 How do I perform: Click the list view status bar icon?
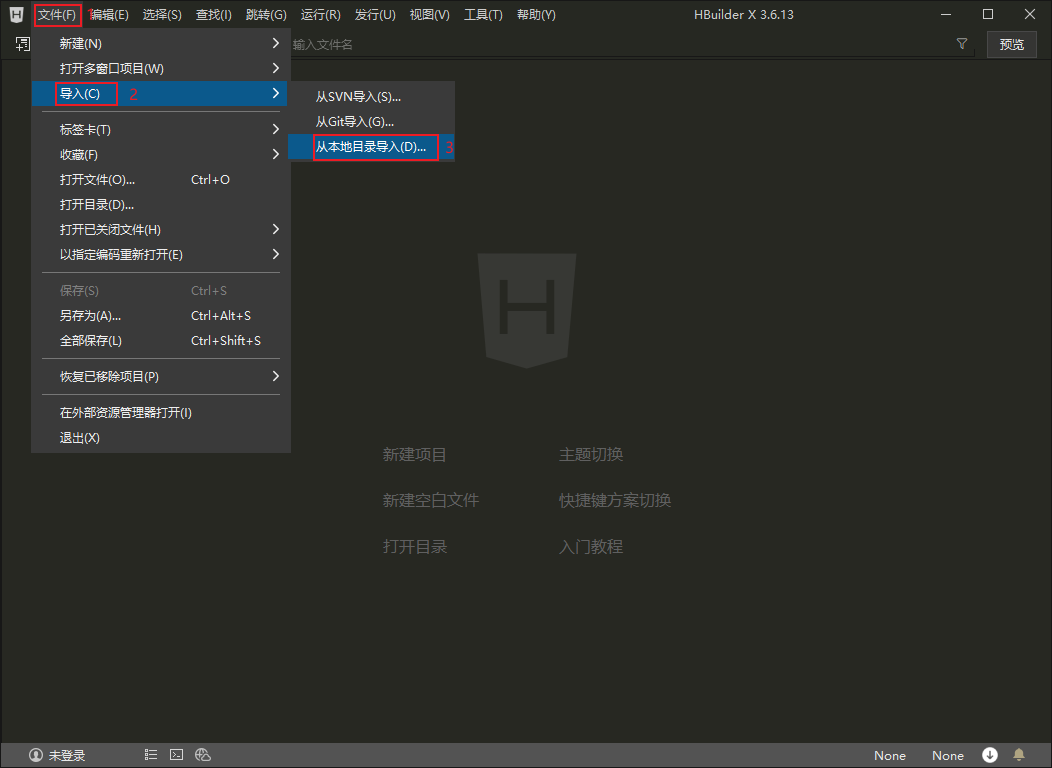(151, 755)
